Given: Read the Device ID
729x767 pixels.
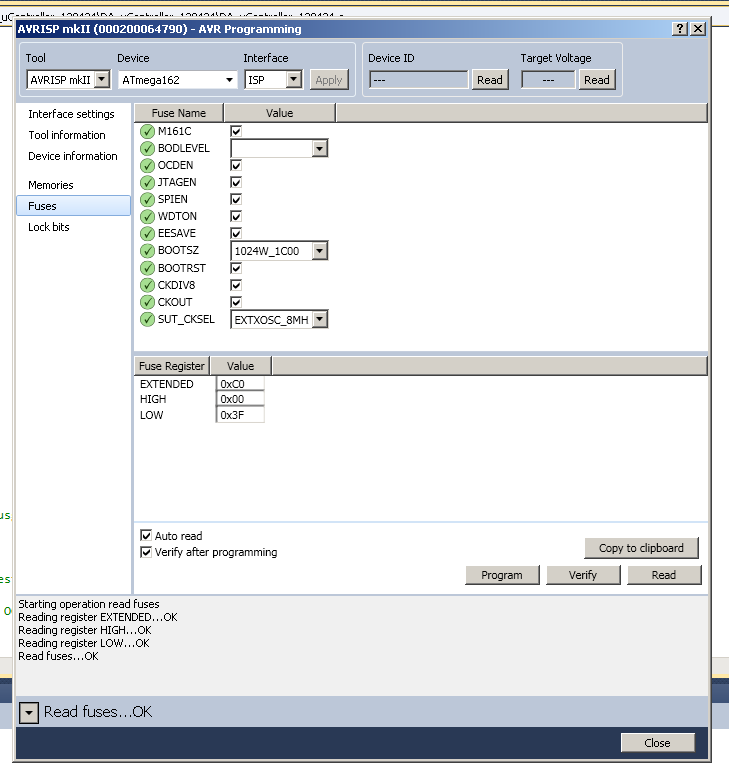Looking at the screenshot, I should pos(490,80).
